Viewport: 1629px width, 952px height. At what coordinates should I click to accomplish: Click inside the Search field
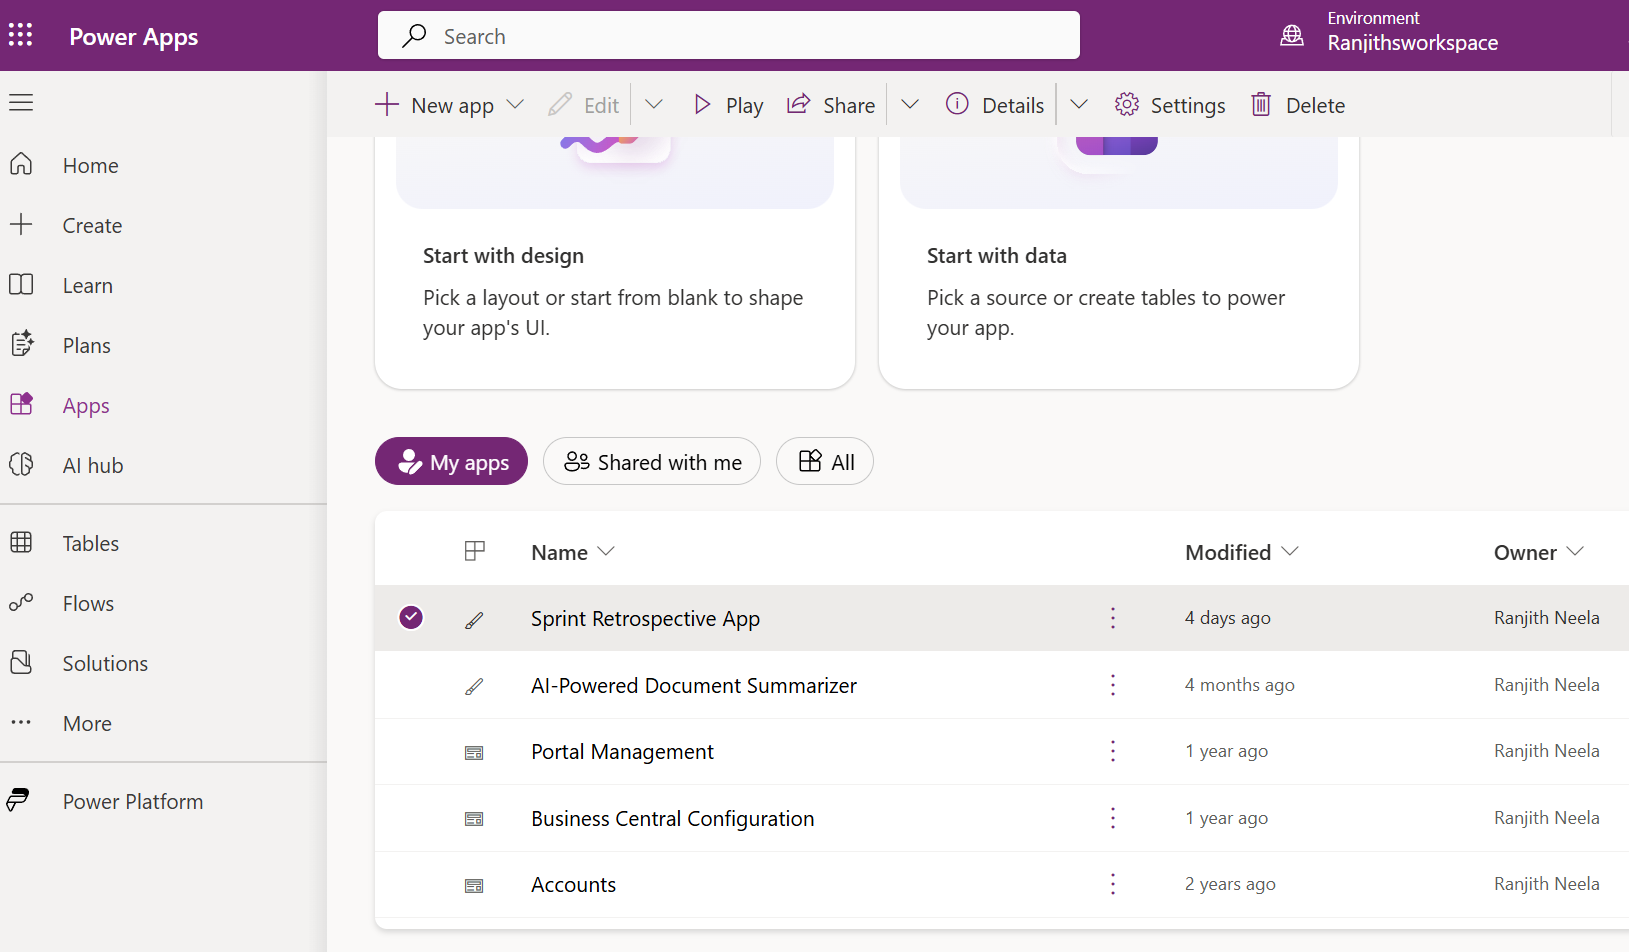point(728,35)
